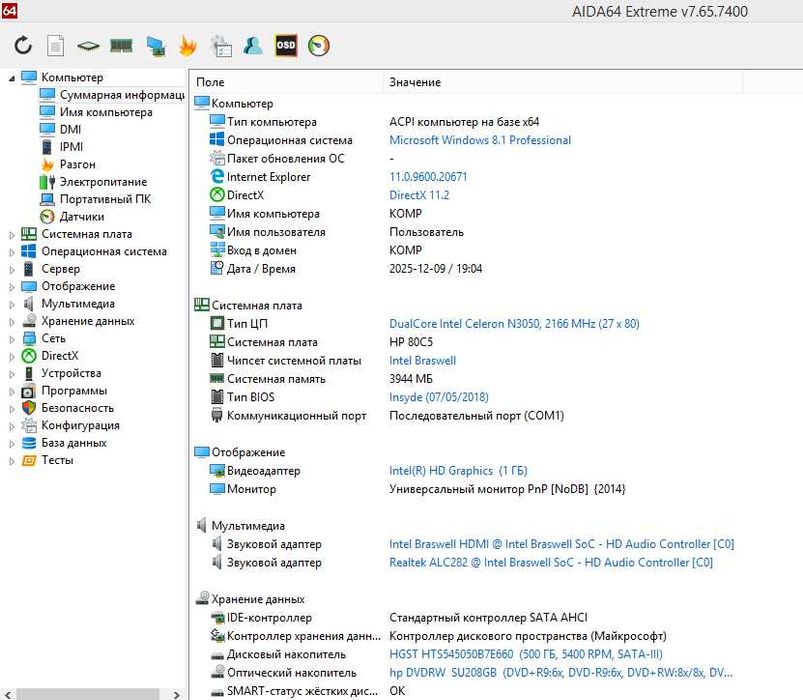Click the AIDA64 red 64 logo
Viewport: 803px width, 700px height.
point(9,10)
